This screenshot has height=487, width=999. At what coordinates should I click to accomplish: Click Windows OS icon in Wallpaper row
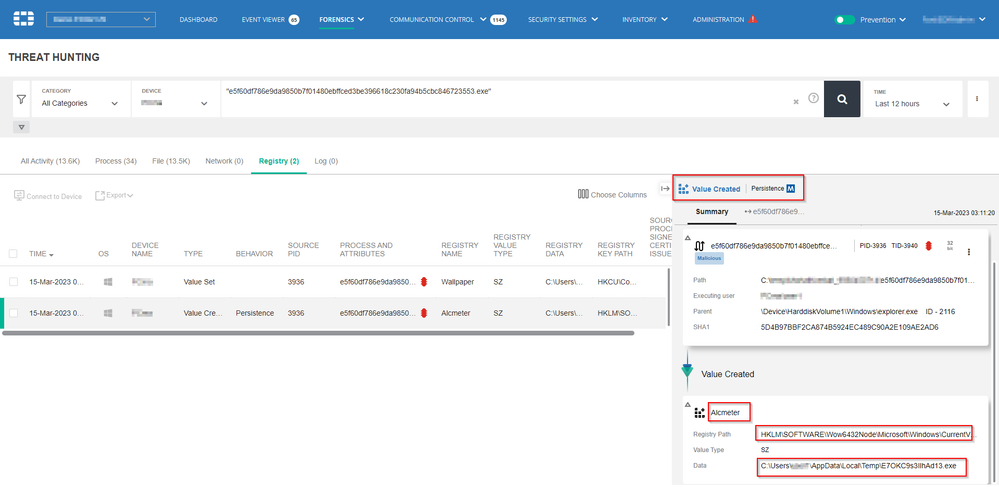tap(108, 282)
